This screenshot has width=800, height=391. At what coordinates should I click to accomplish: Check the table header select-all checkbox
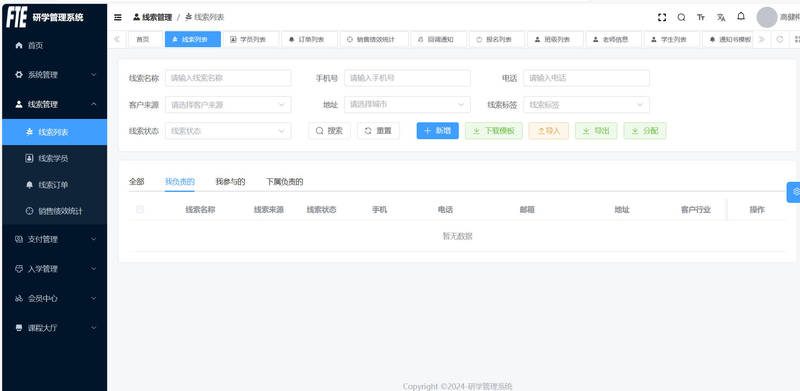coord(140,209)
